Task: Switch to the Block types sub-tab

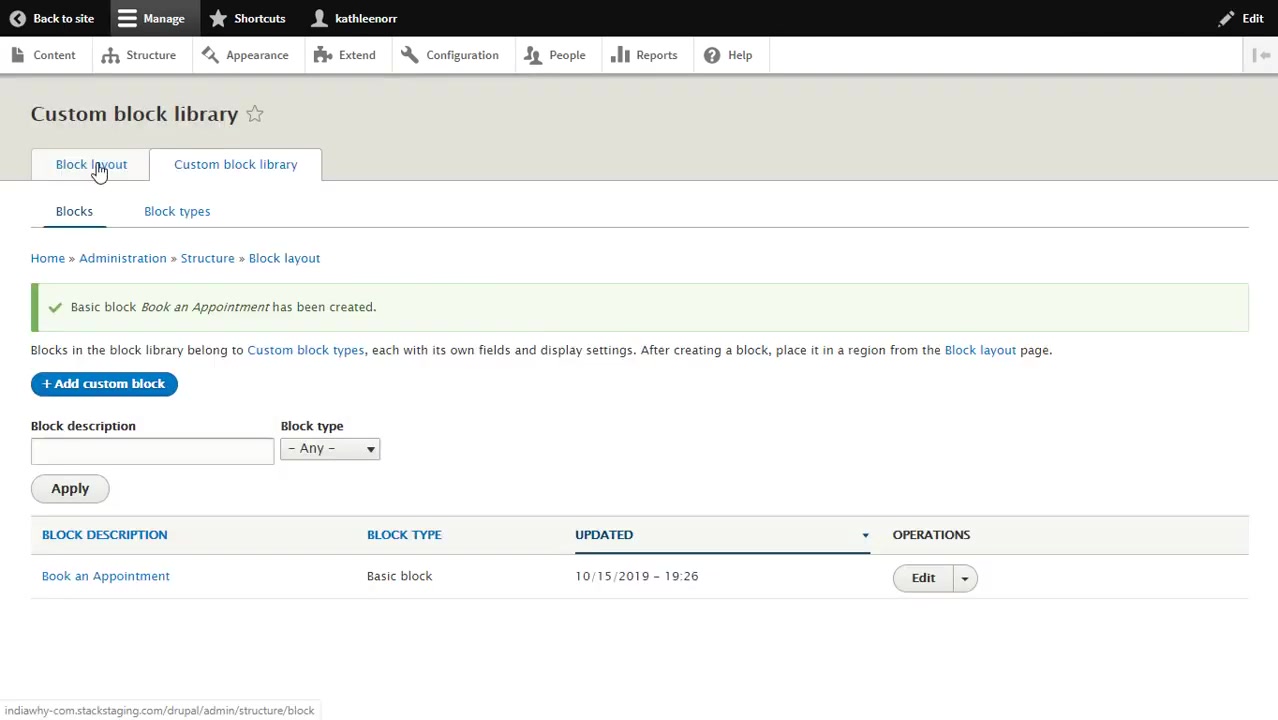Action: coord(177,211)
